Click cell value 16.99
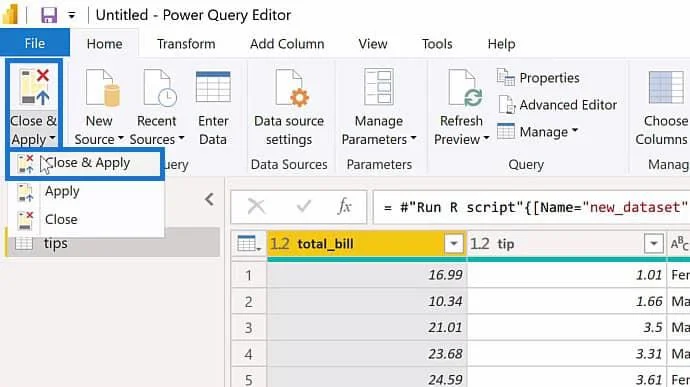690x387 pixels. coord(367,275)
